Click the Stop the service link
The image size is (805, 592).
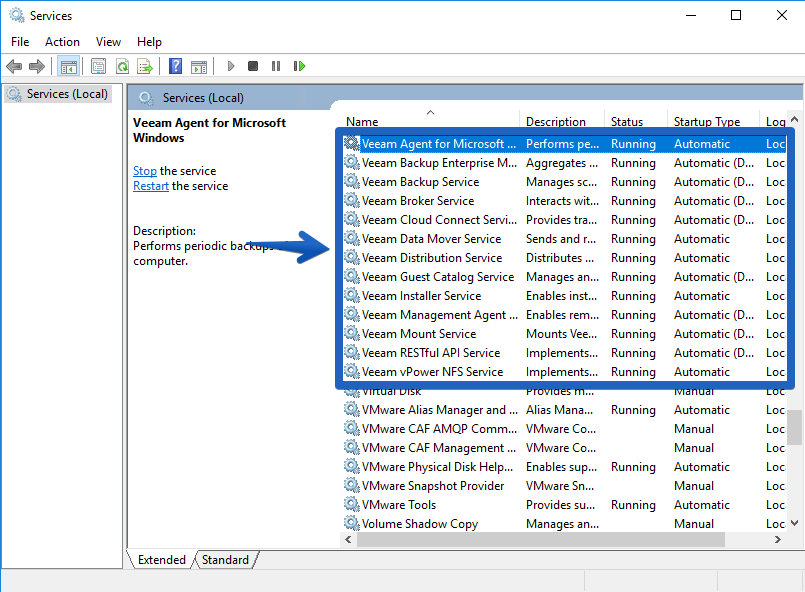(145, 171)
